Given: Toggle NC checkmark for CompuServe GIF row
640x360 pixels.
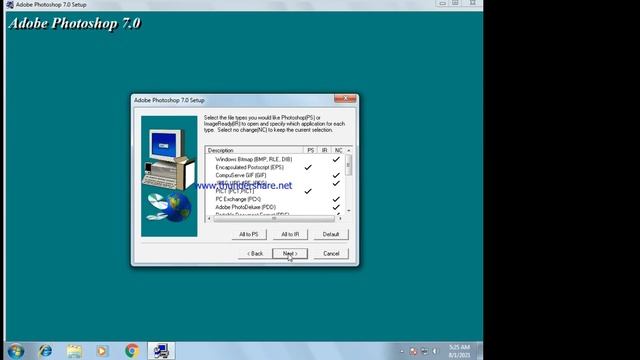Looking at the screenshot, I should coord(336,175).
